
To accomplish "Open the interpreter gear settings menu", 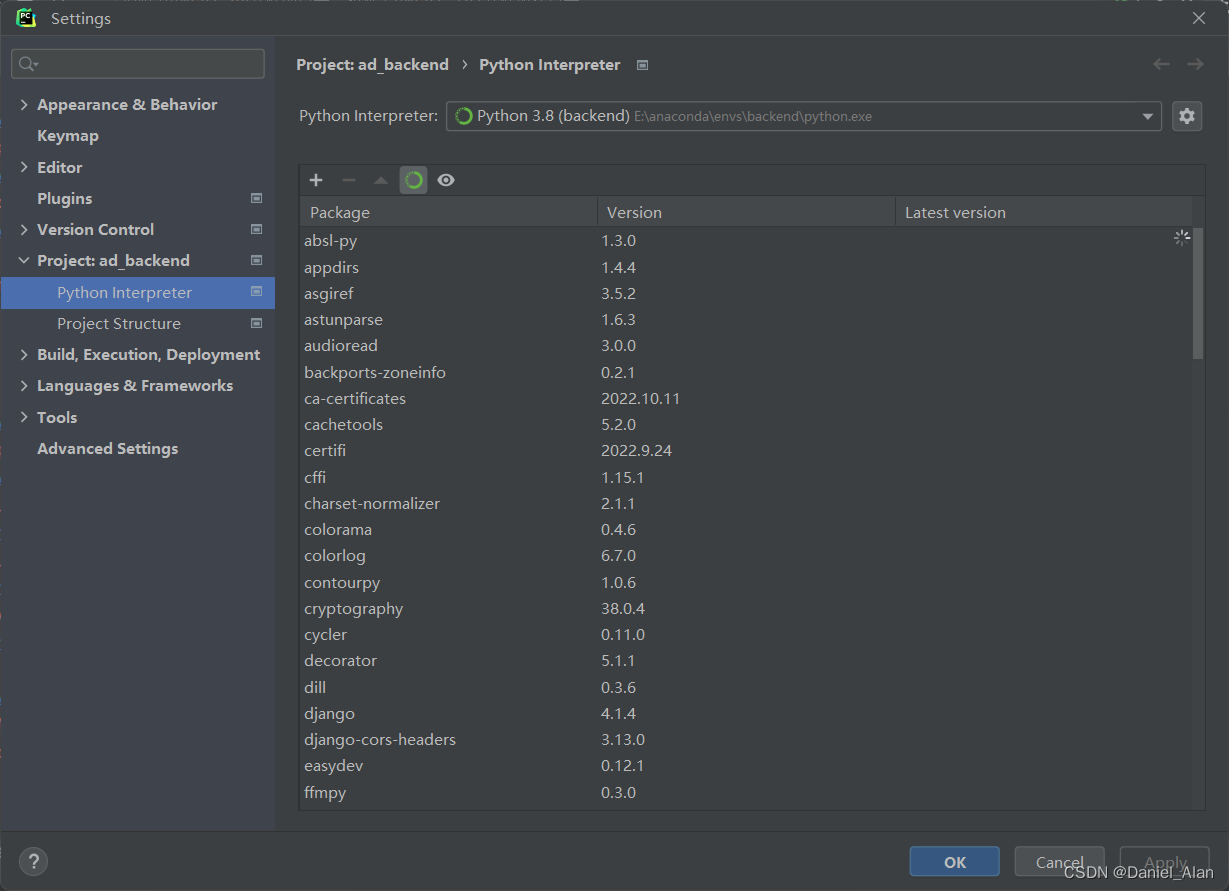I will coord(1187,116).
